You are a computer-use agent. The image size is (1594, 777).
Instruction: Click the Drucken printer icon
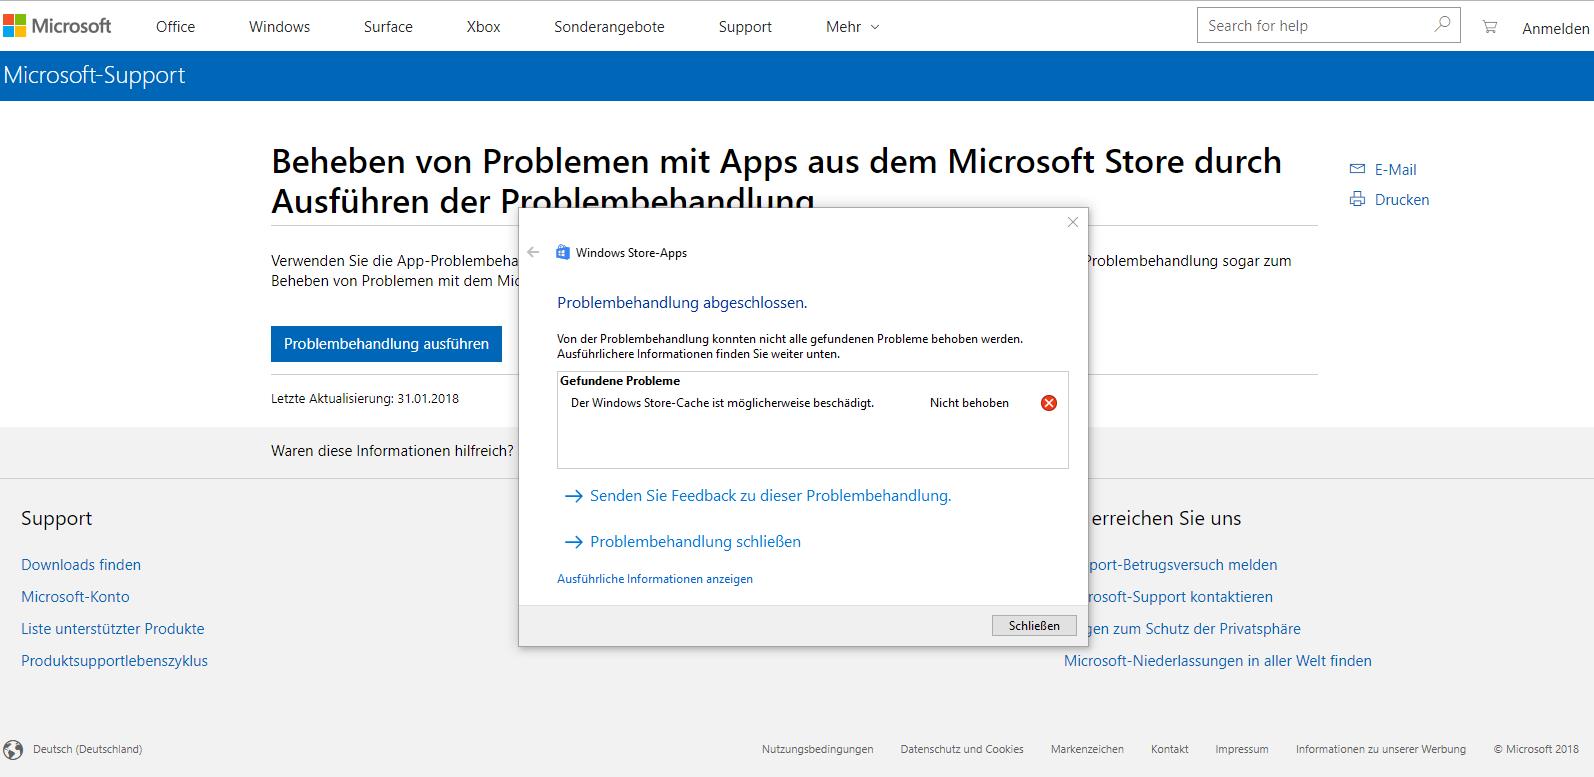1357,199
